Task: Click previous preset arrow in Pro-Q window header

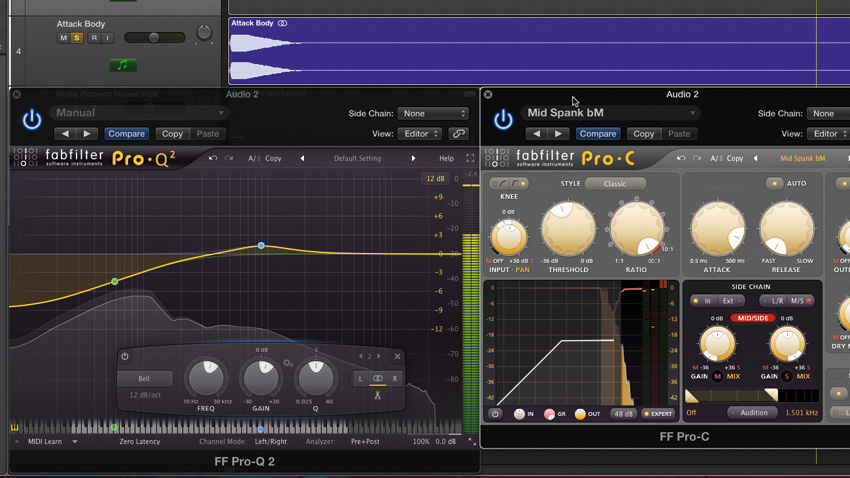Action: [x=65, y=134]
